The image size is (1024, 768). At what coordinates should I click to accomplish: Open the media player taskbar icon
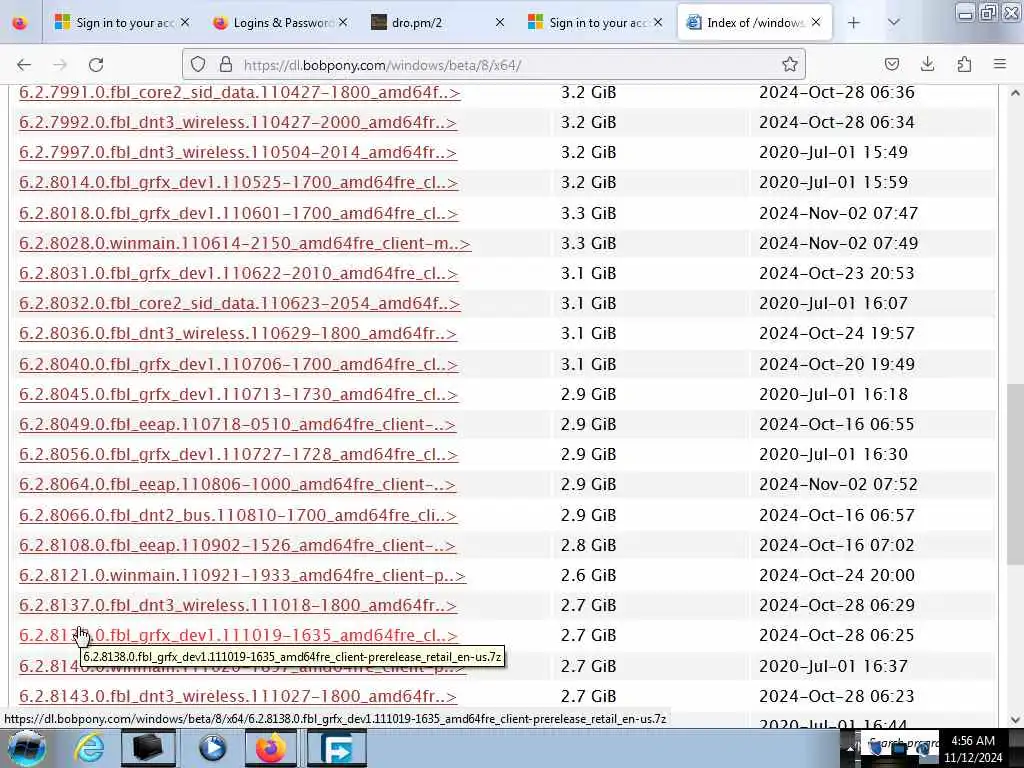tap(212, 748)
